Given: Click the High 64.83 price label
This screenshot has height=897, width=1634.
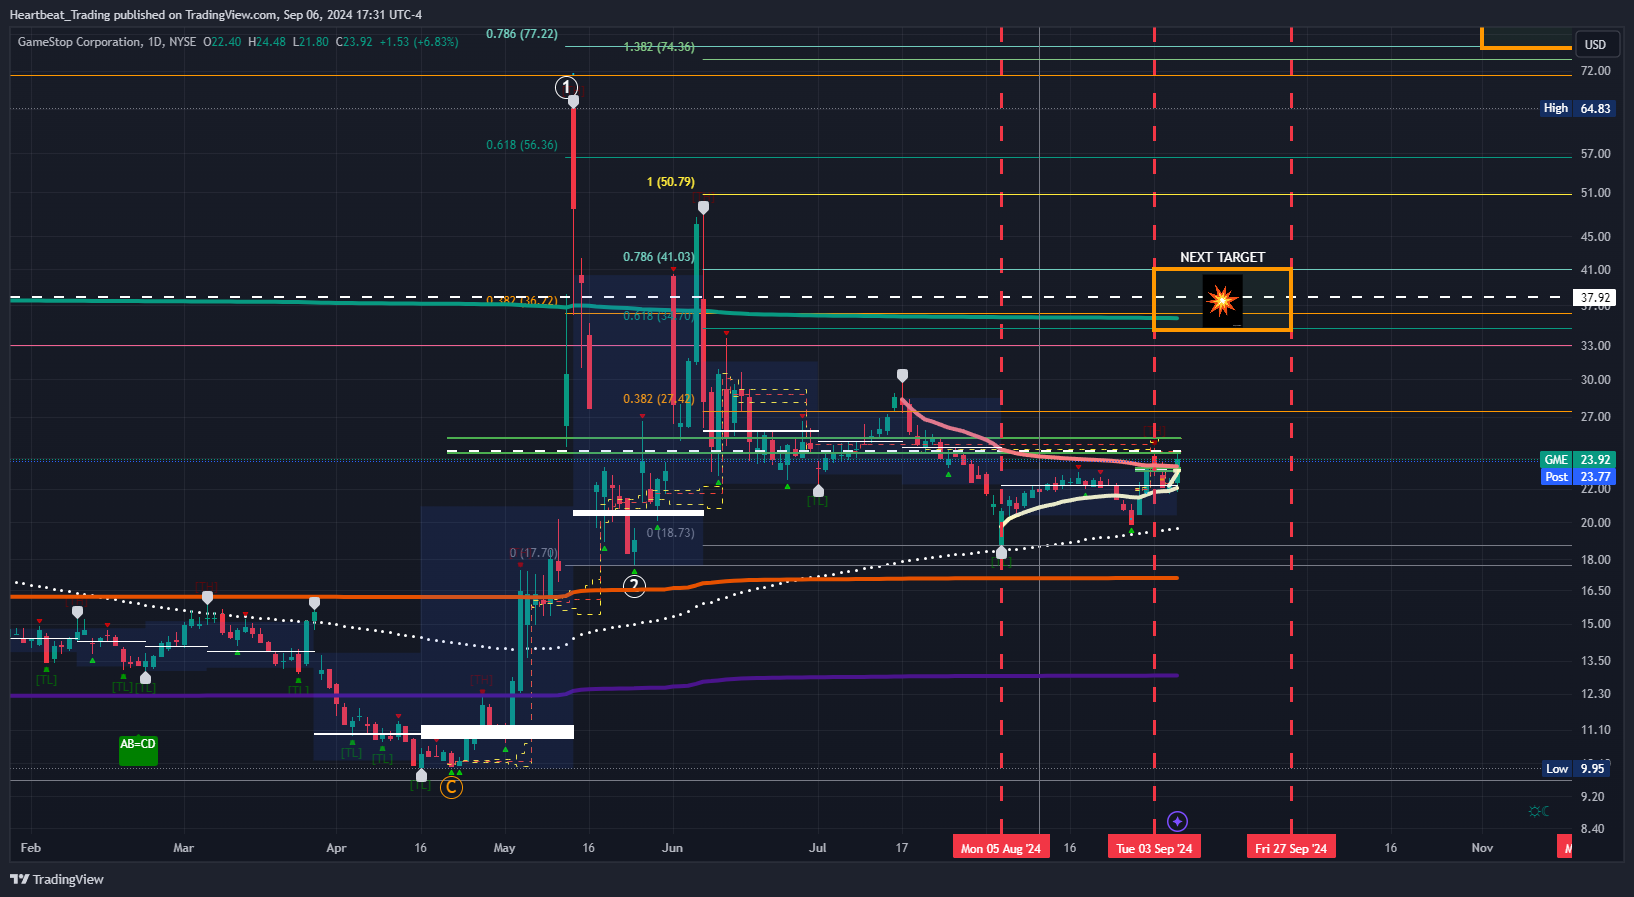Looking at the screenshot, I should click(x=1578, y=108).
